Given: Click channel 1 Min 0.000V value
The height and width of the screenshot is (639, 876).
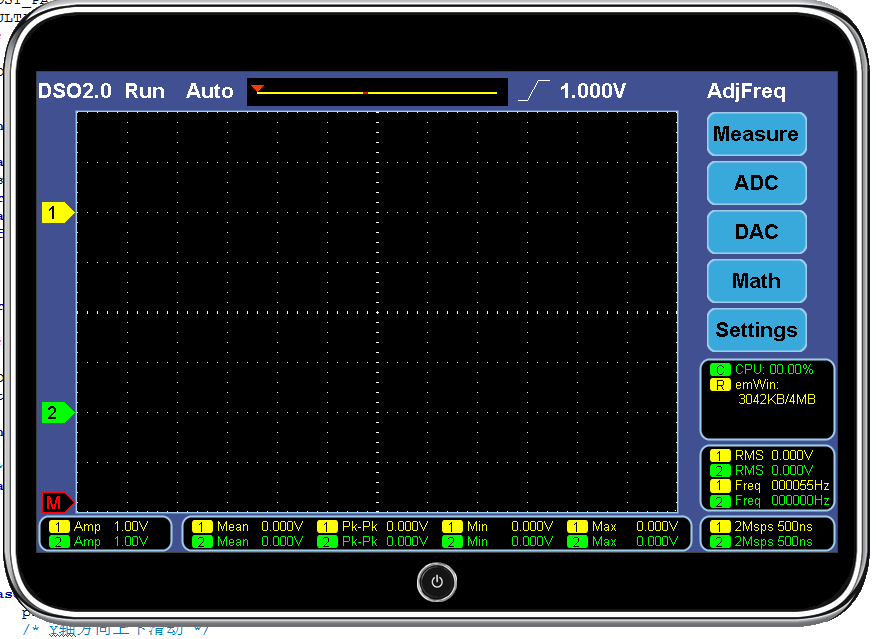Looking at the screenshot, I should 510,527.
